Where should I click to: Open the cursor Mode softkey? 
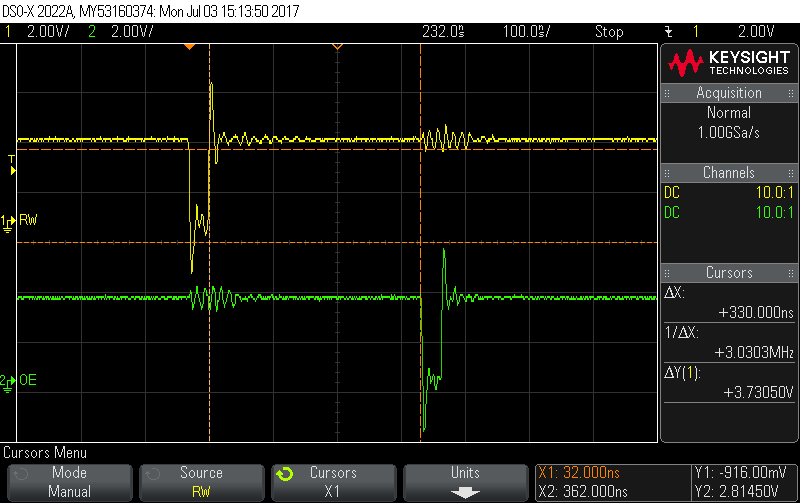69,482
